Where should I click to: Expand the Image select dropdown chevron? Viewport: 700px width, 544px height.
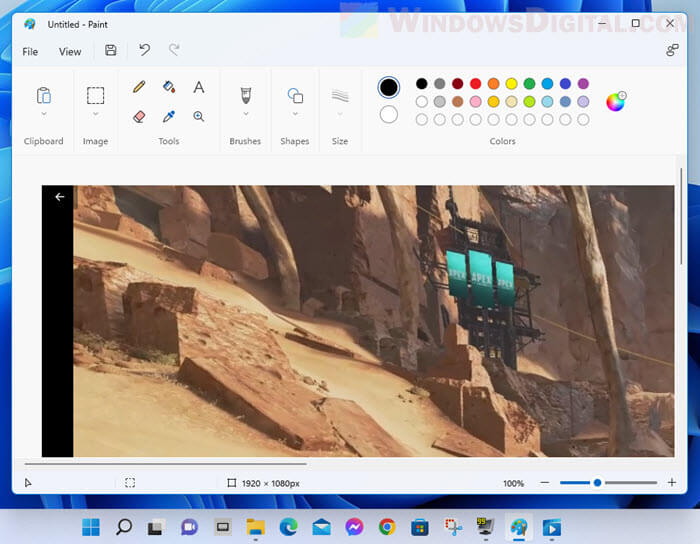point(96,114)
